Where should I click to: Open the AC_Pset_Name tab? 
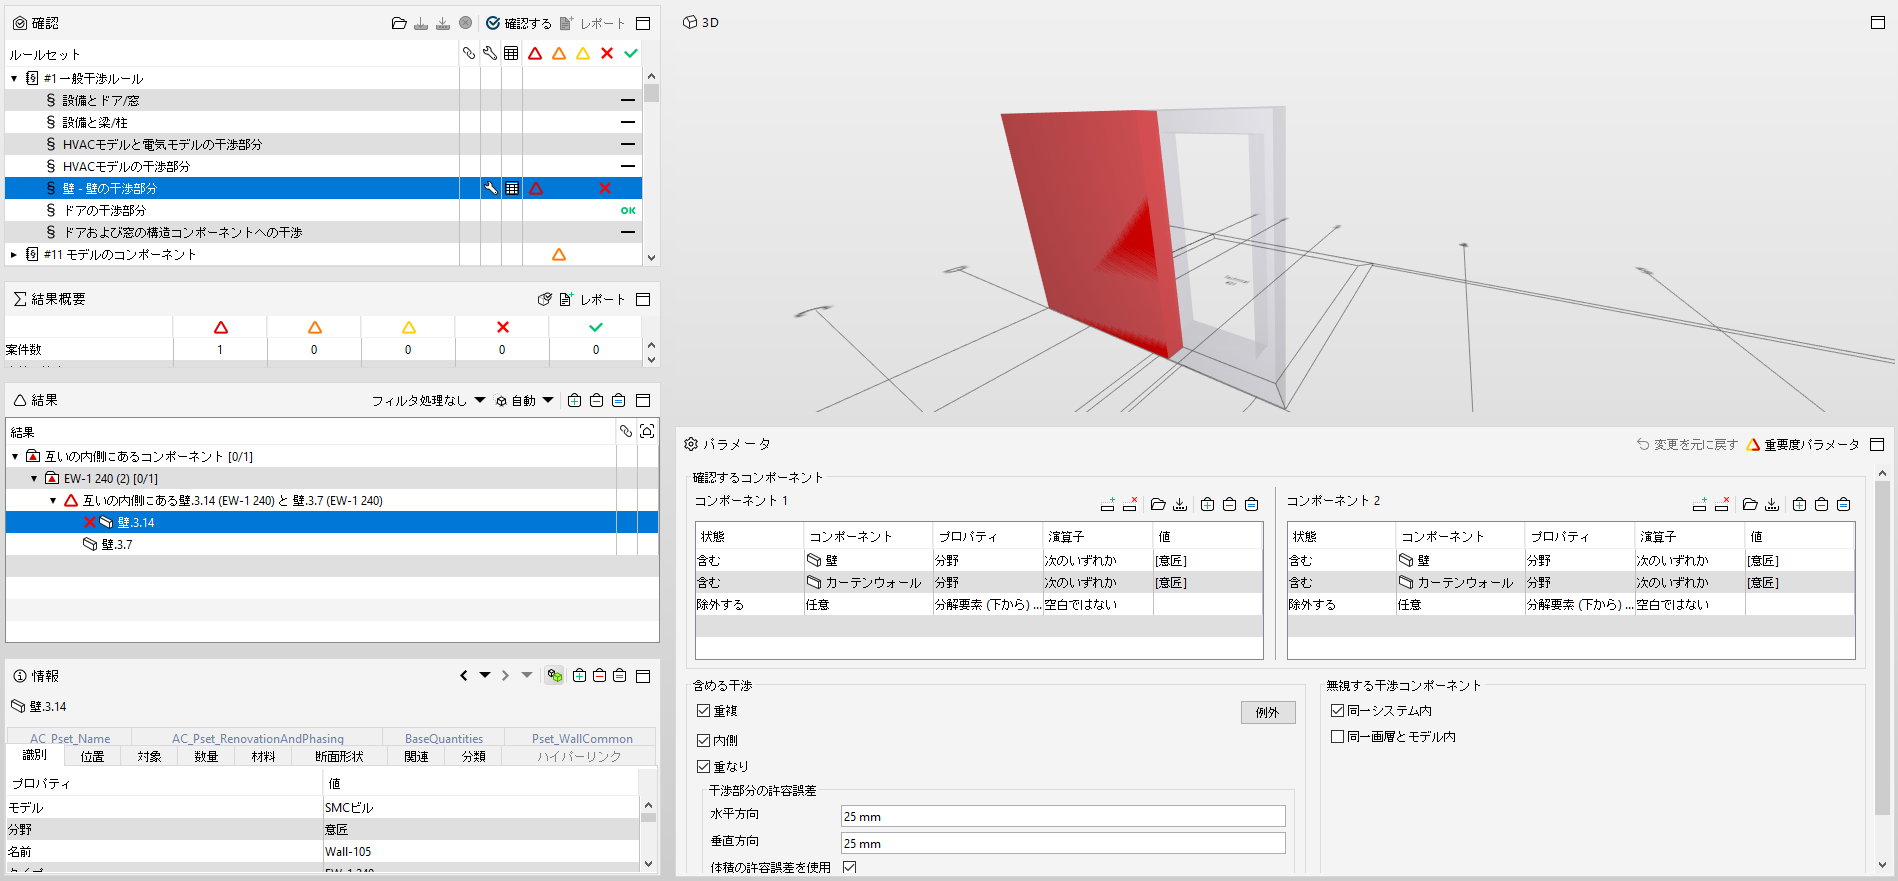(x=70, y=738)
